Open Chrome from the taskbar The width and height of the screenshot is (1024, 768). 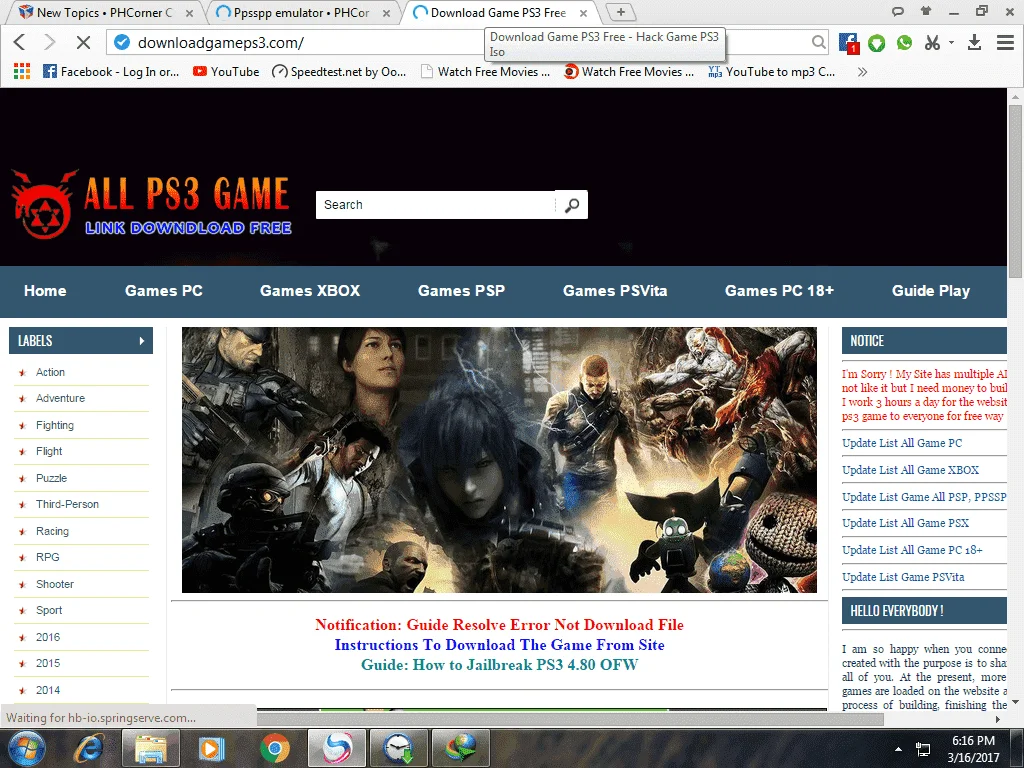[x=274, y=748]
